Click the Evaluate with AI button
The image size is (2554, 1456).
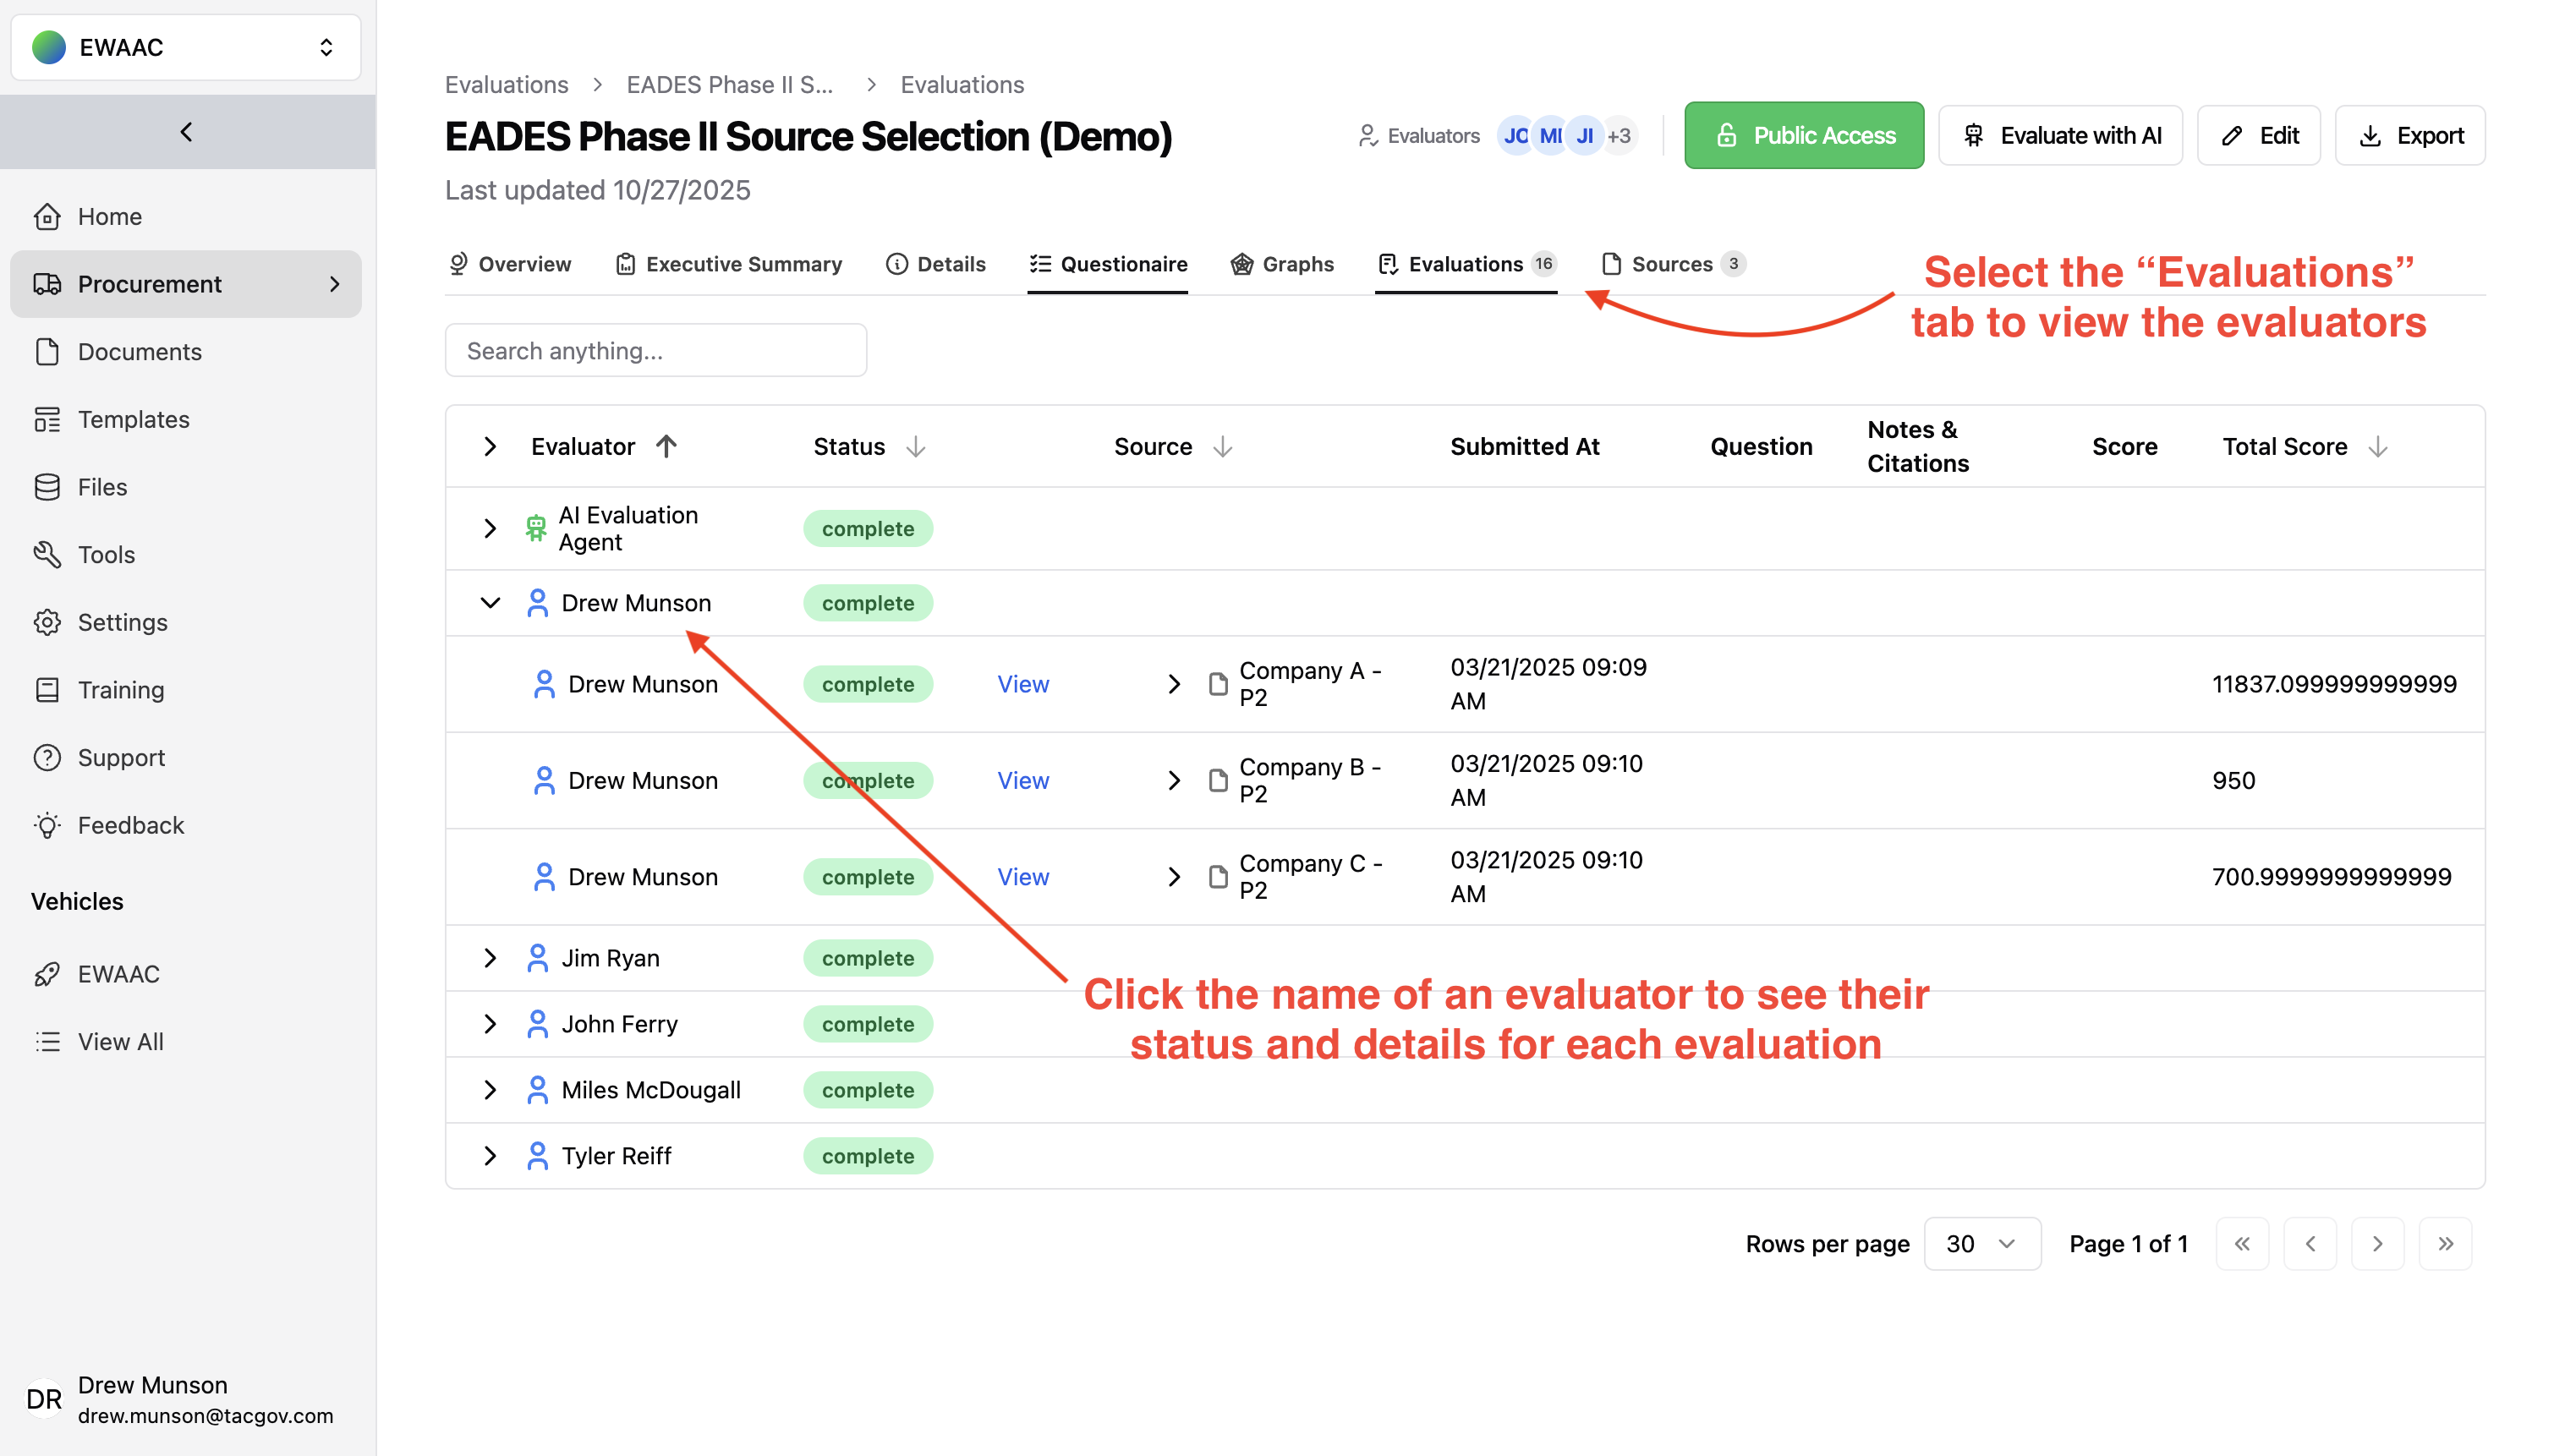coord(2060,135)
